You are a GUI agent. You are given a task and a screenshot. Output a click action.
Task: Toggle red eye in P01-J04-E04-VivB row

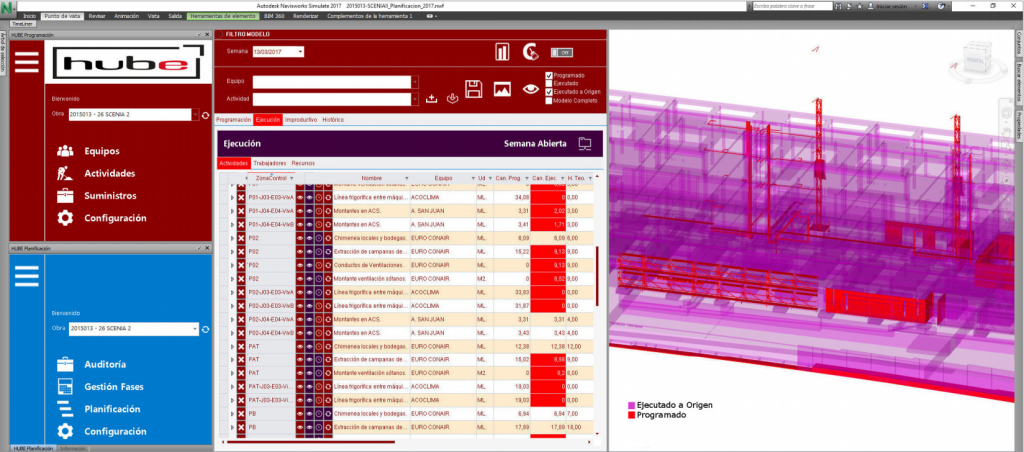pos(300,225)
